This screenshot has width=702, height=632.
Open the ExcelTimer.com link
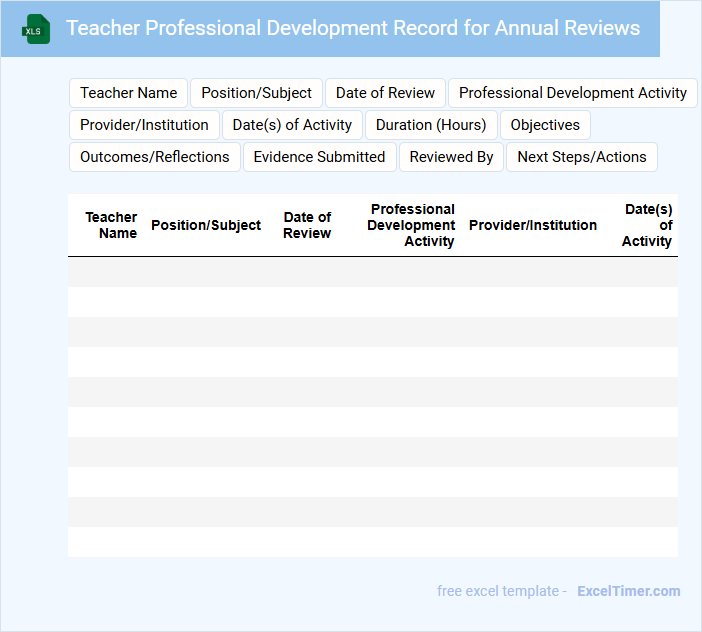point(628,591)
